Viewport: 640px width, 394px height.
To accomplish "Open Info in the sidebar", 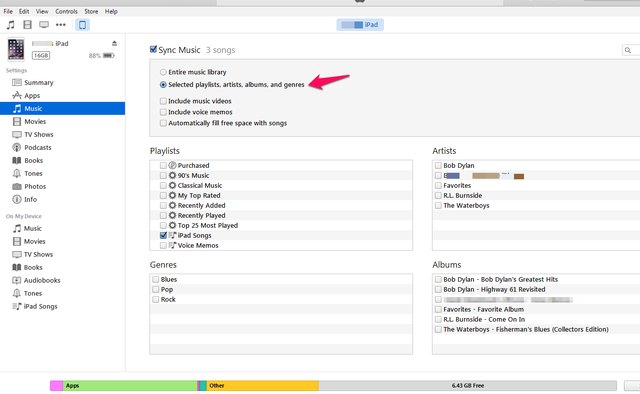I will [30, 200].
